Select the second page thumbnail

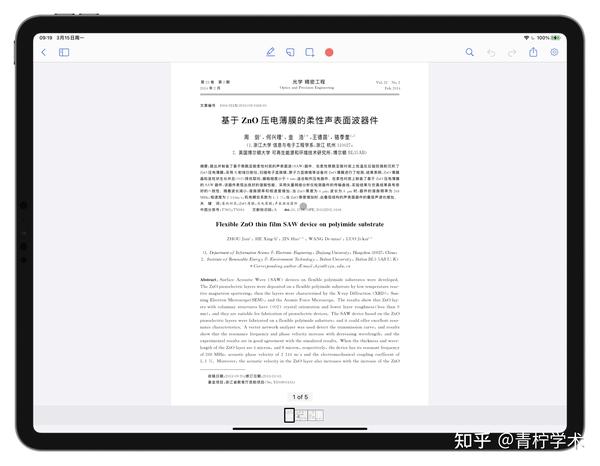(302, 415)
